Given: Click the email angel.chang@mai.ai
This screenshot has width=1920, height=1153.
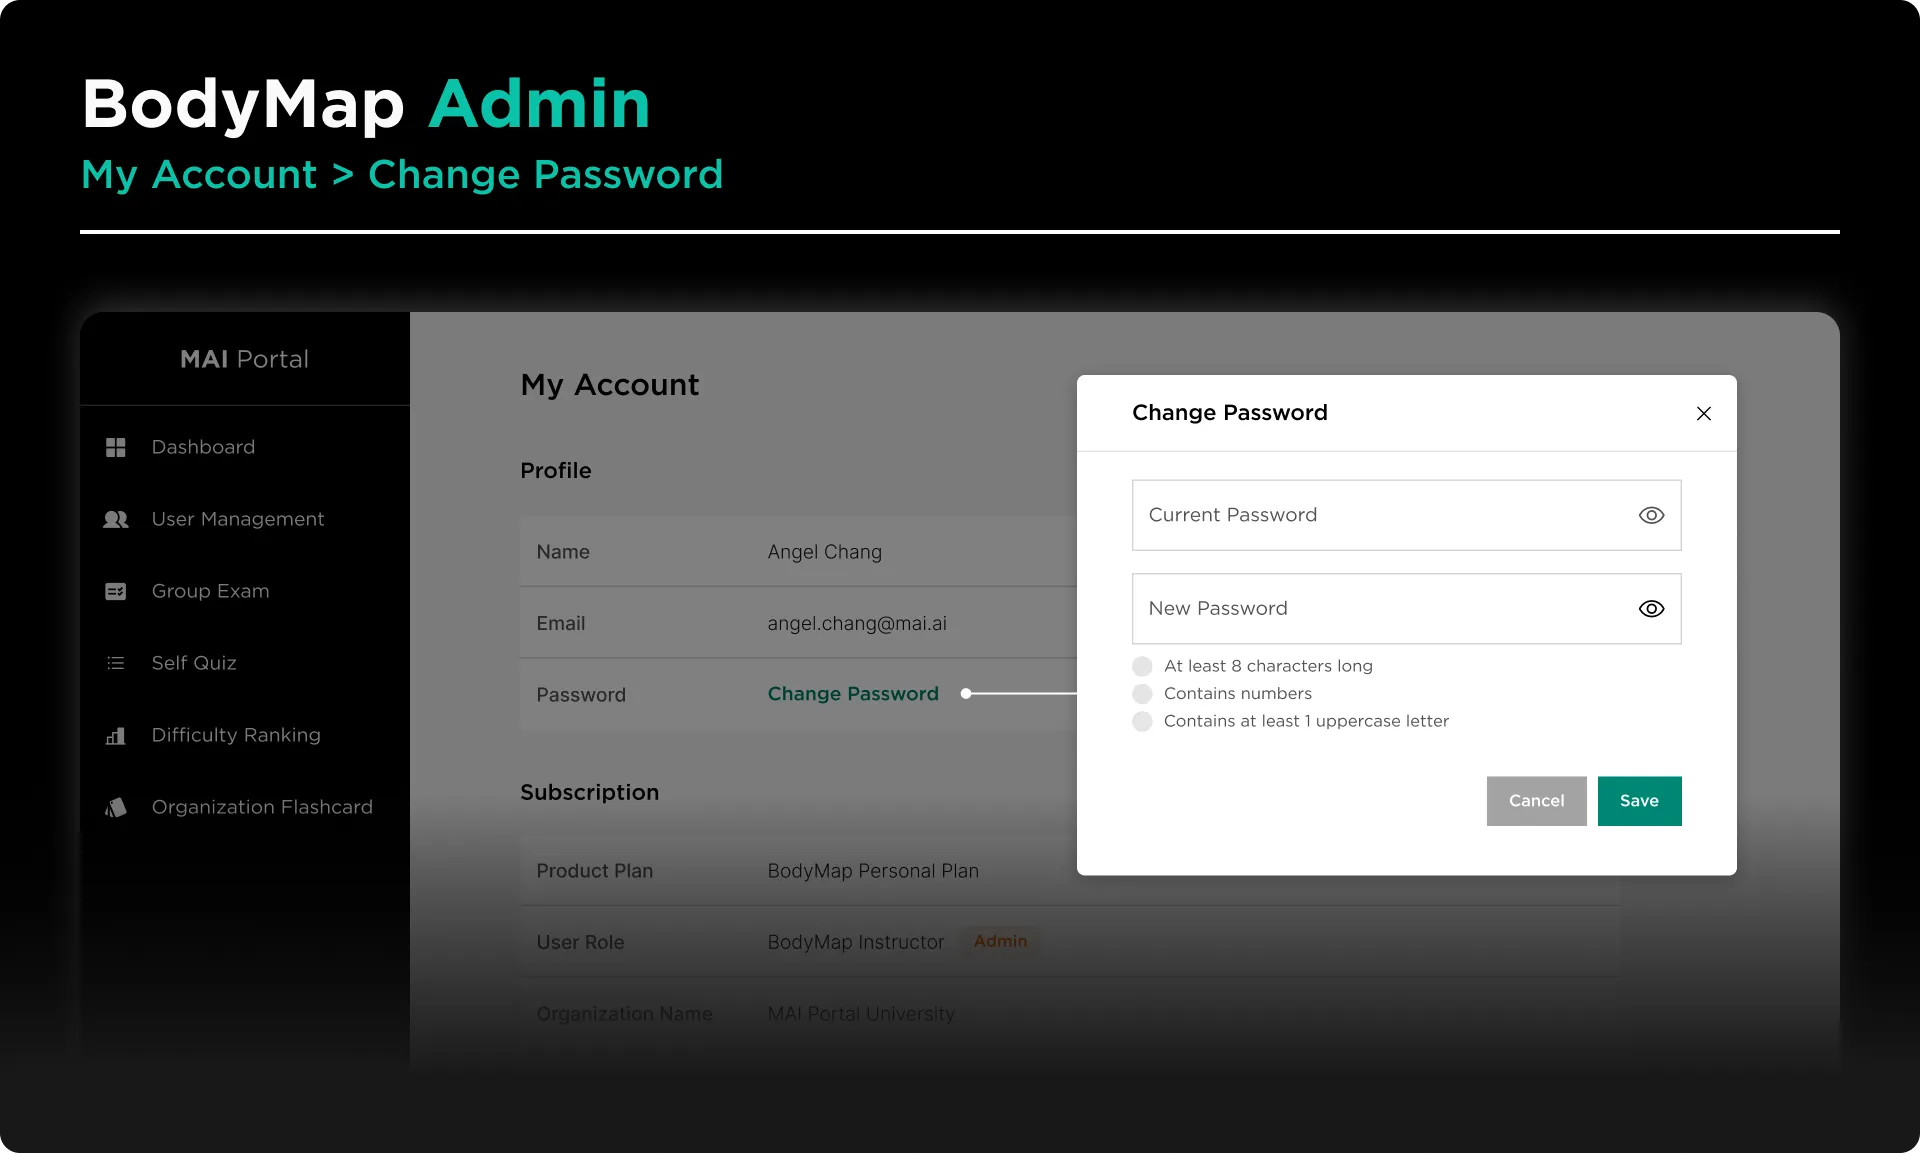Looking at the screenshot, I should (857, 623).
